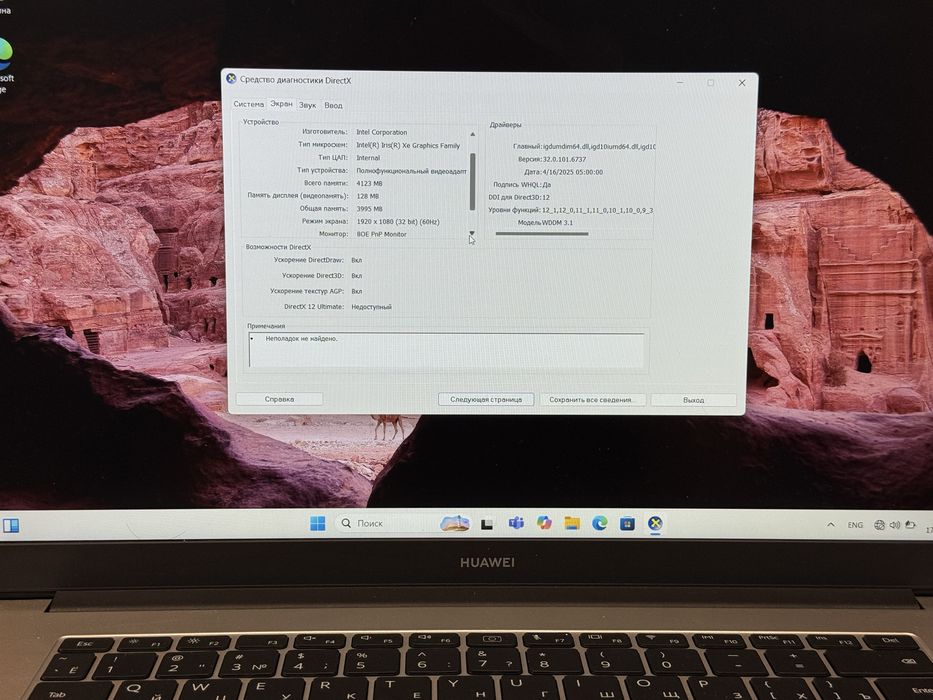
Task: Click the Неполадок не найдено note
Action: 301,339
